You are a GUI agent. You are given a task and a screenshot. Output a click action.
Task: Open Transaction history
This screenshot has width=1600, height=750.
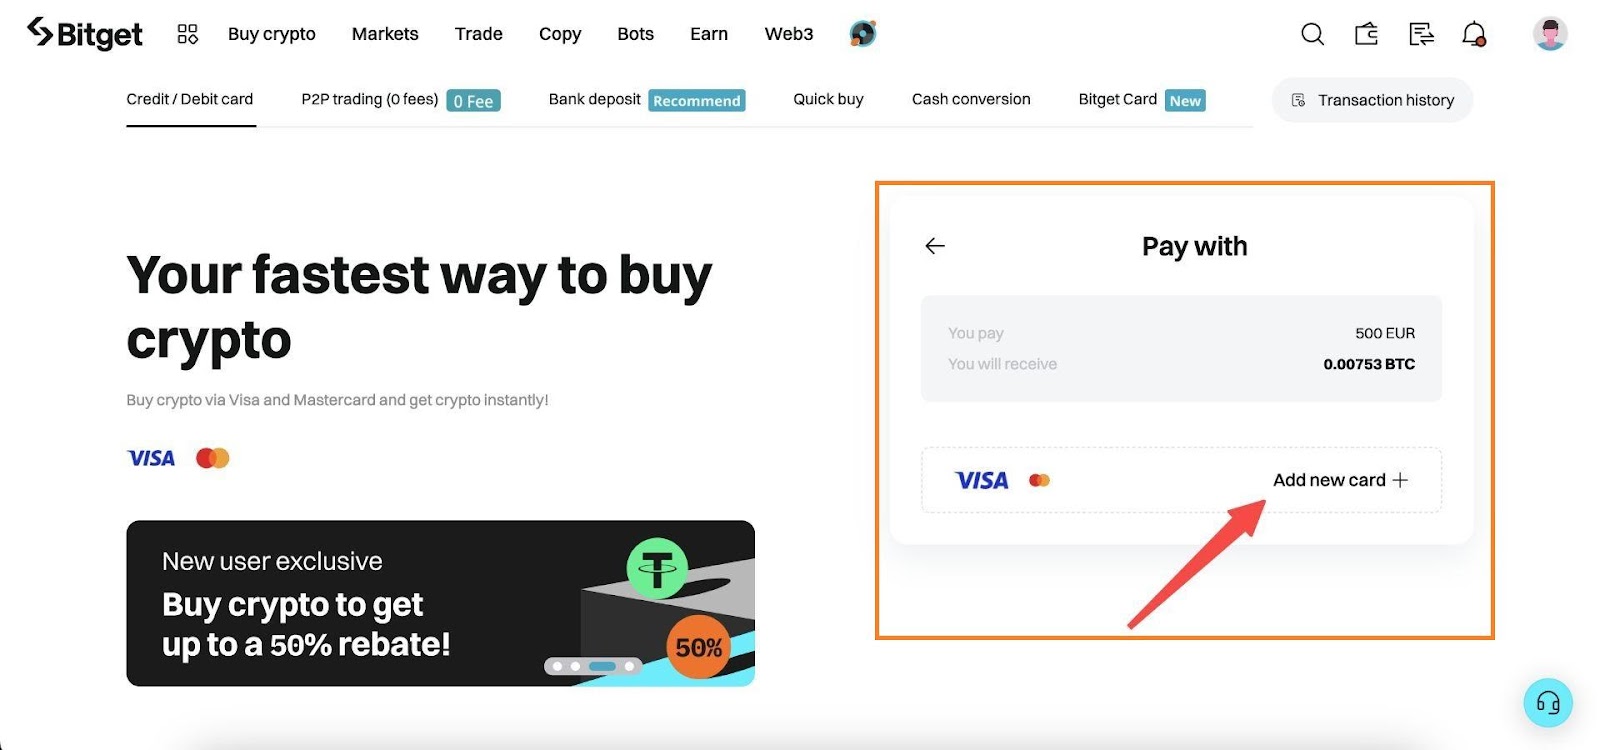click(1372, 100)
